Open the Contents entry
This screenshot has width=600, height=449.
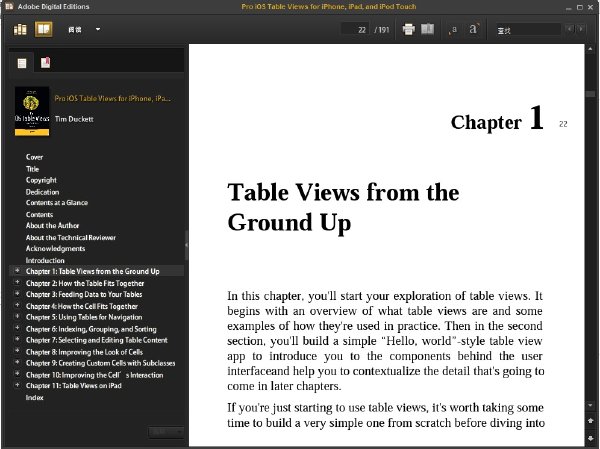(x=39, y=214)
